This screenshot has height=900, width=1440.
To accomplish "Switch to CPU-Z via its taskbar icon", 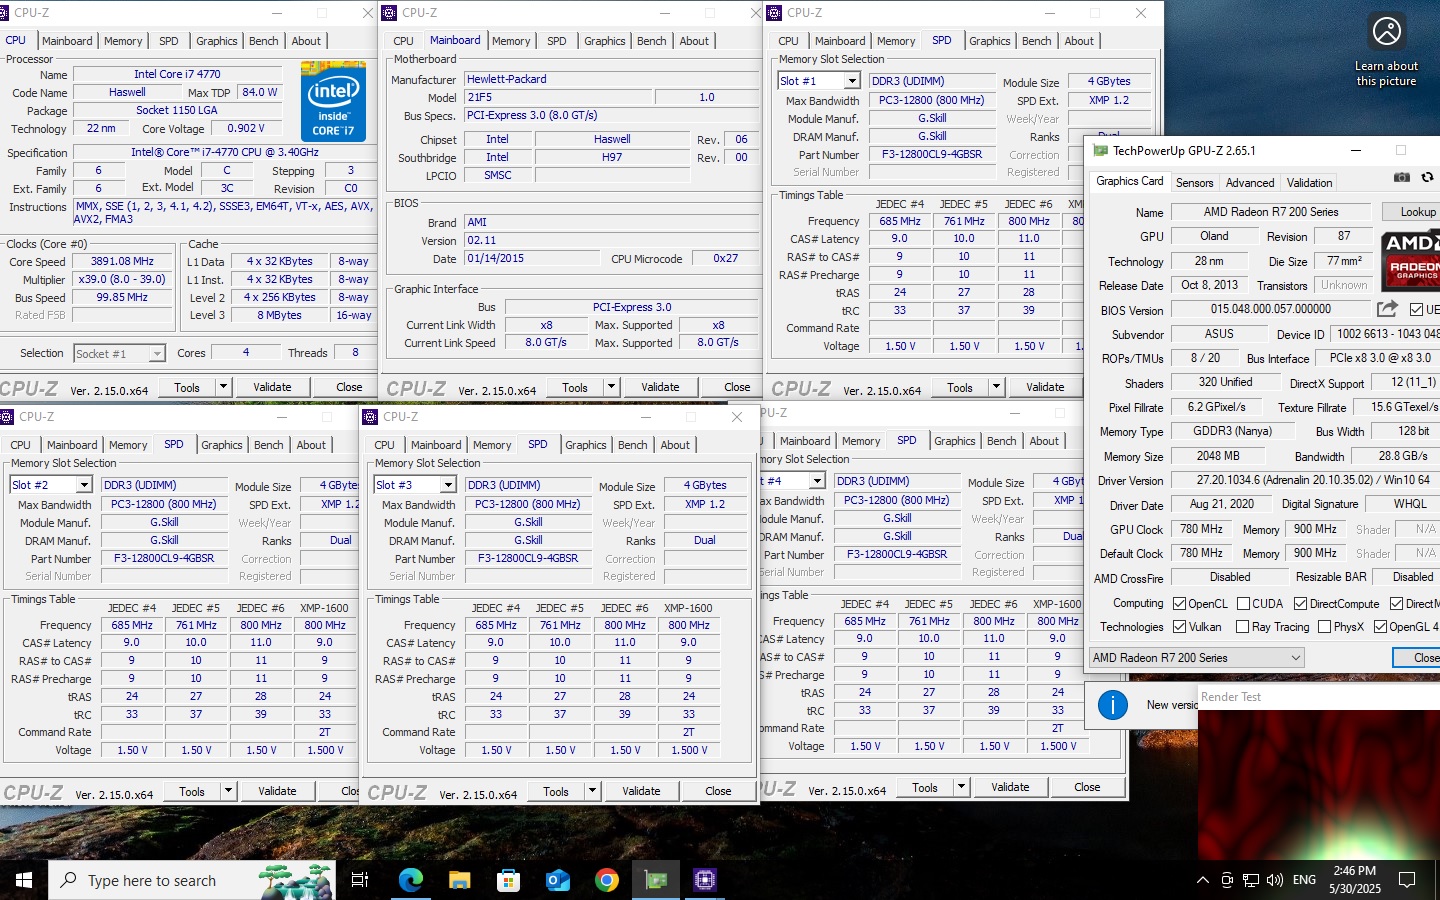I will [x=705, y=880].
